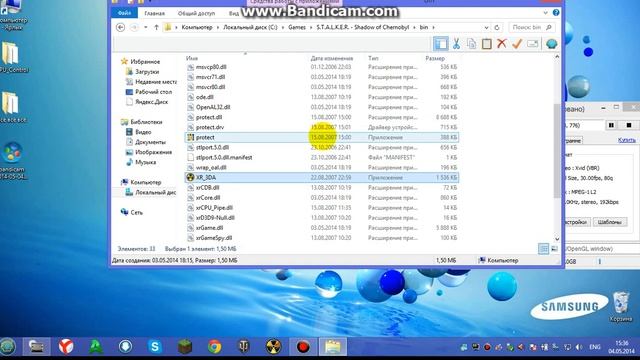Screen dimensions: 640x360
Task: Click the Paste clipboard toolbar icon
Action: pyautogui.click(x=487, y=44)
